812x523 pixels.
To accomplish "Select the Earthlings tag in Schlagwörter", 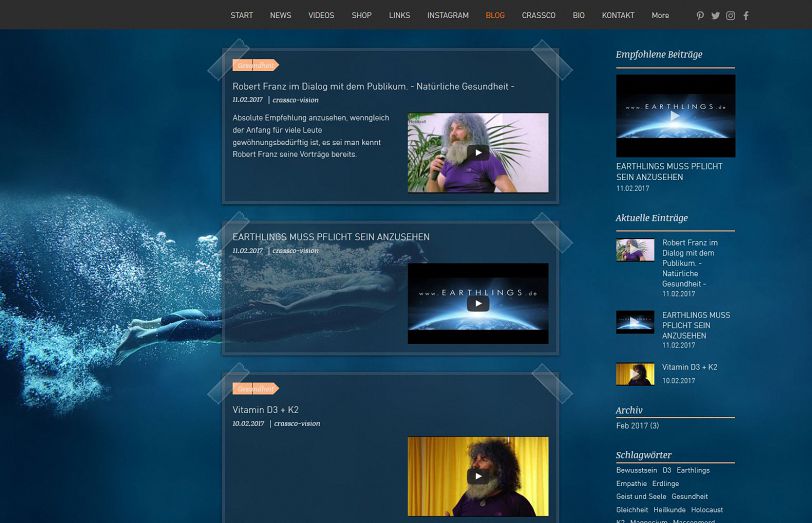I will [x=693, y=470].
